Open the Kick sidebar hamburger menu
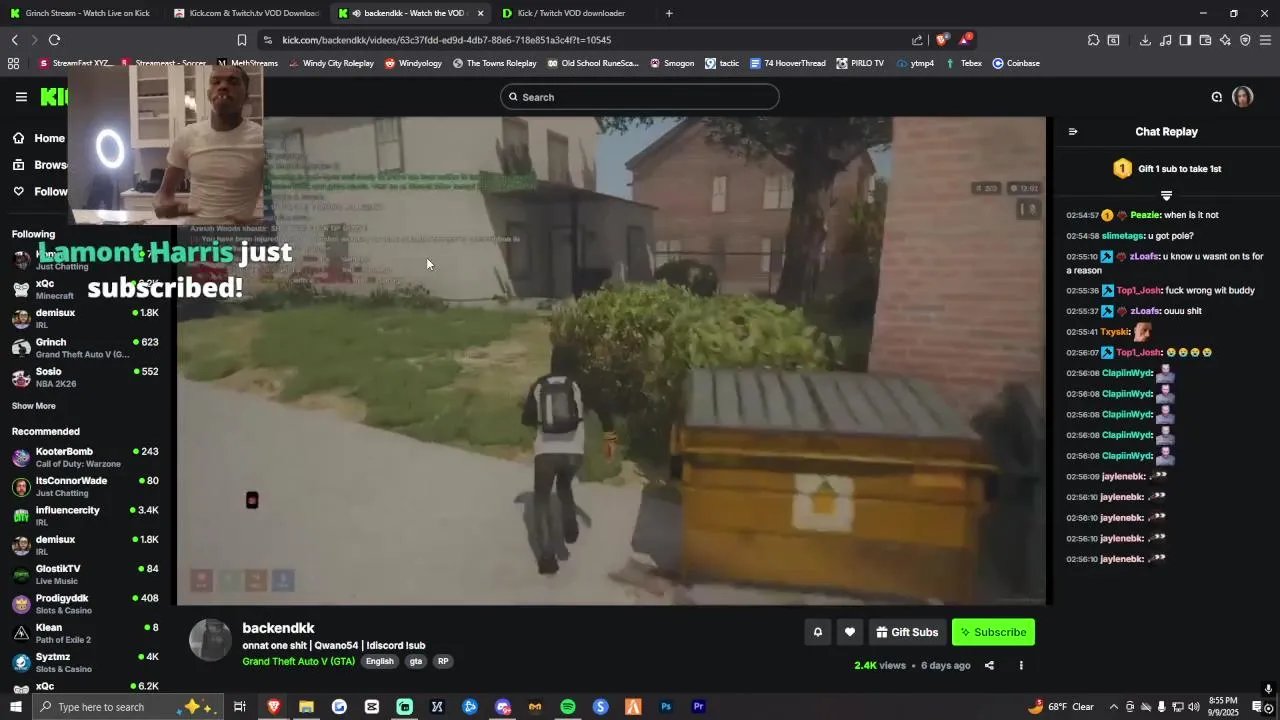This screenshot has width=1280, height=720. (21, 97)
